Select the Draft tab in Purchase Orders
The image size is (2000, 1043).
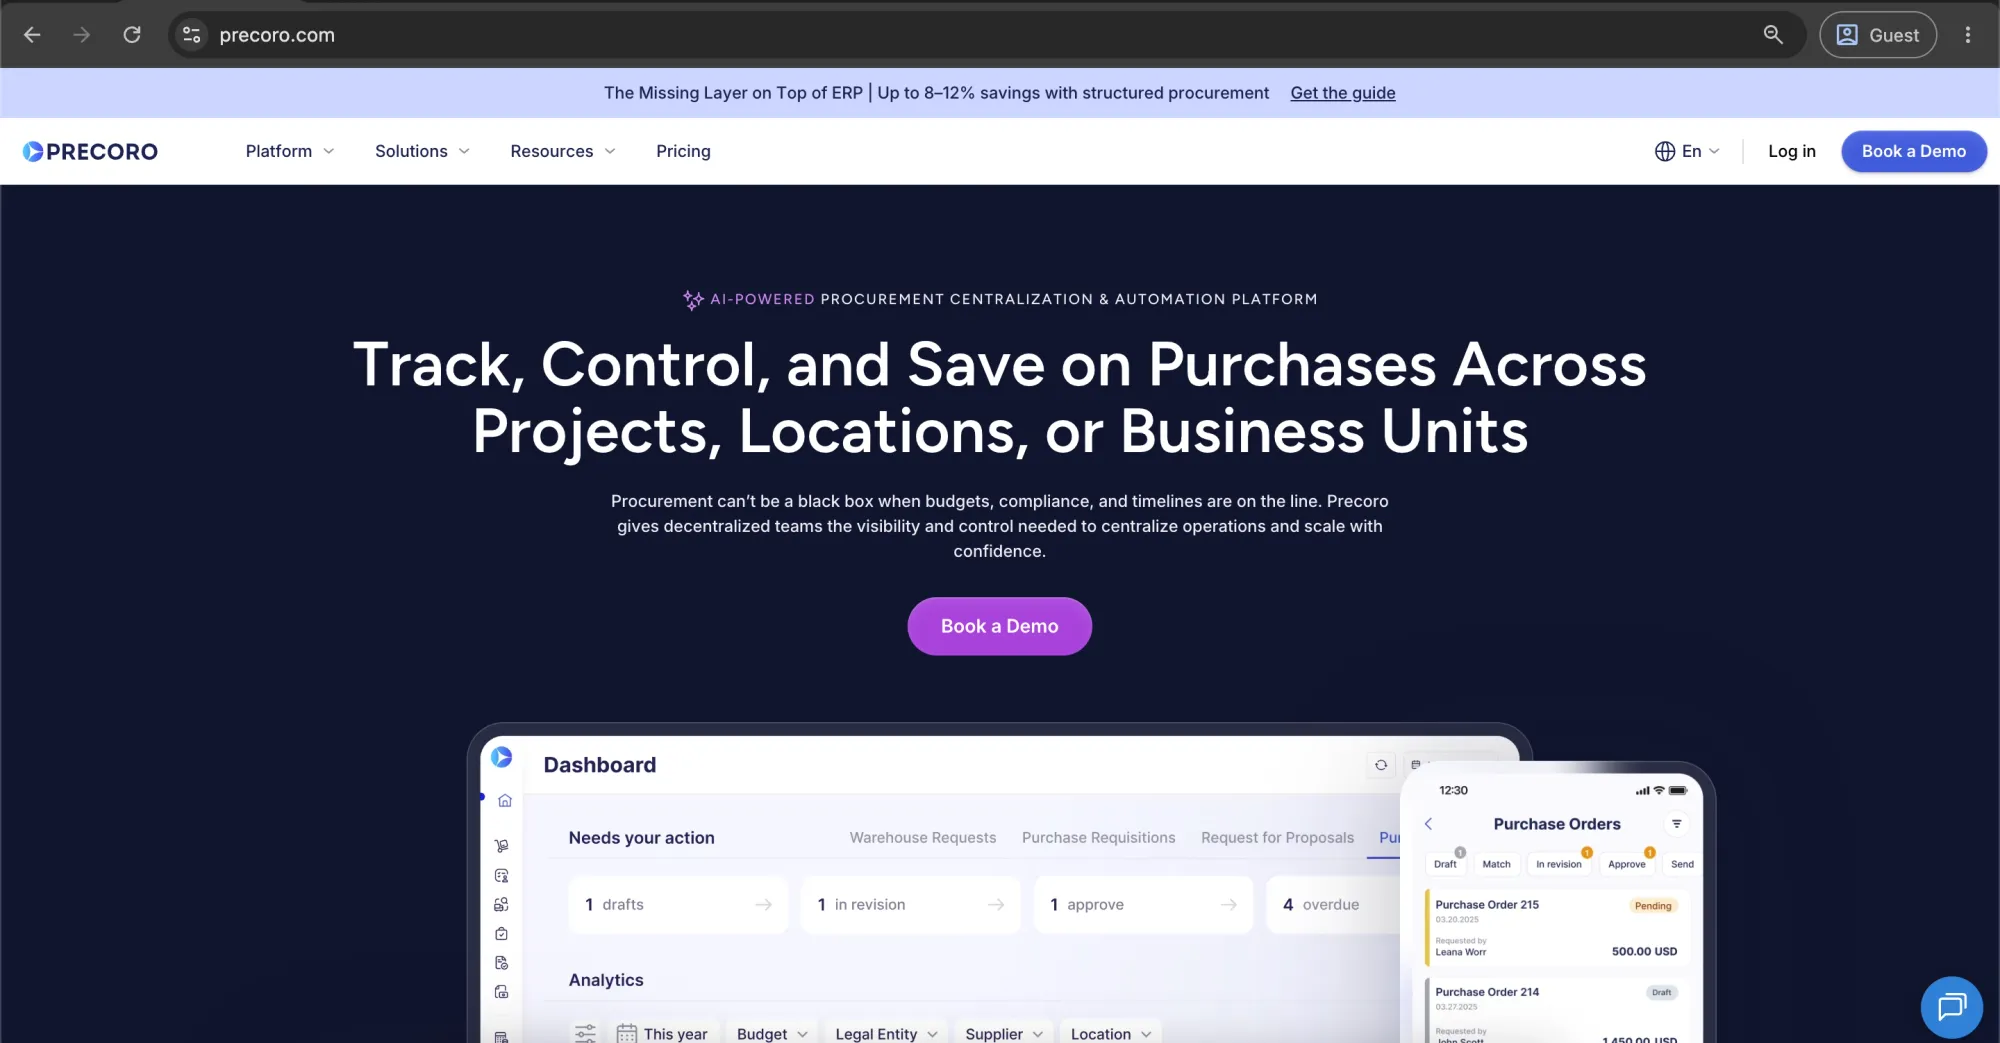point(1445,864)
